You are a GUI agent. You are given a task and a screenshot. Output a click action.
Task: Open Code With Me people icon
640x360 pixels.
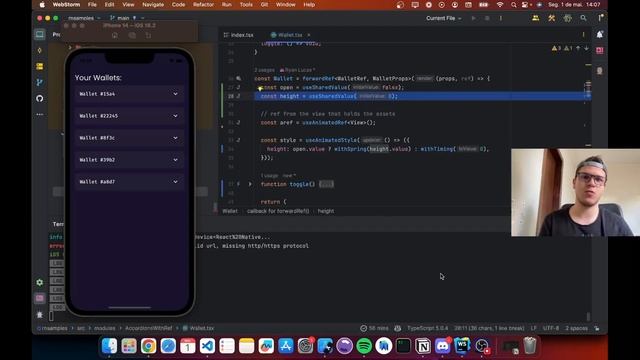536,18
